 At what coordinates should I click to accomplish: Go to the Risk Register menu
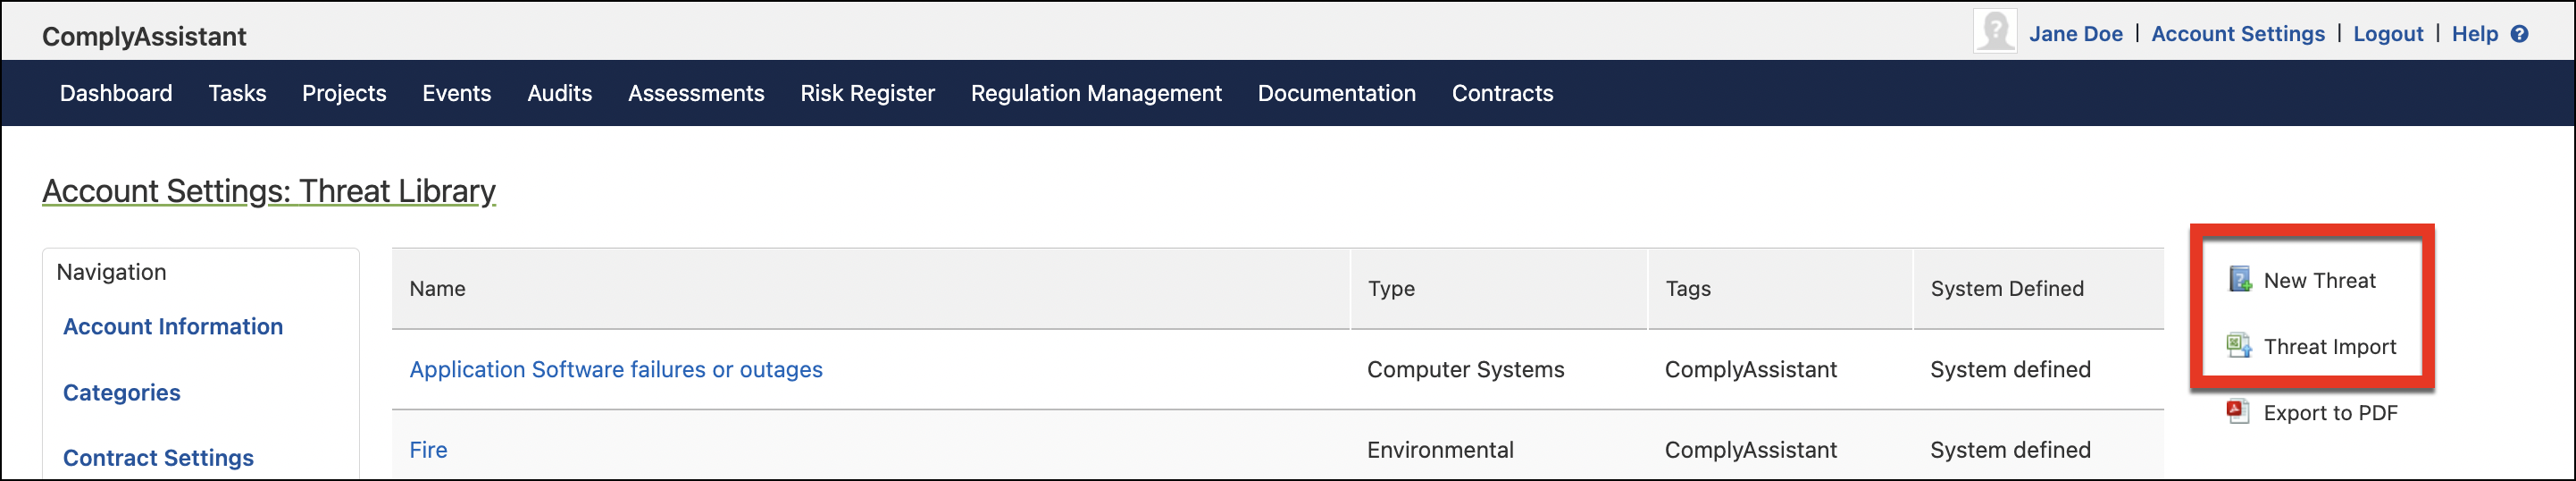(867, 93)
